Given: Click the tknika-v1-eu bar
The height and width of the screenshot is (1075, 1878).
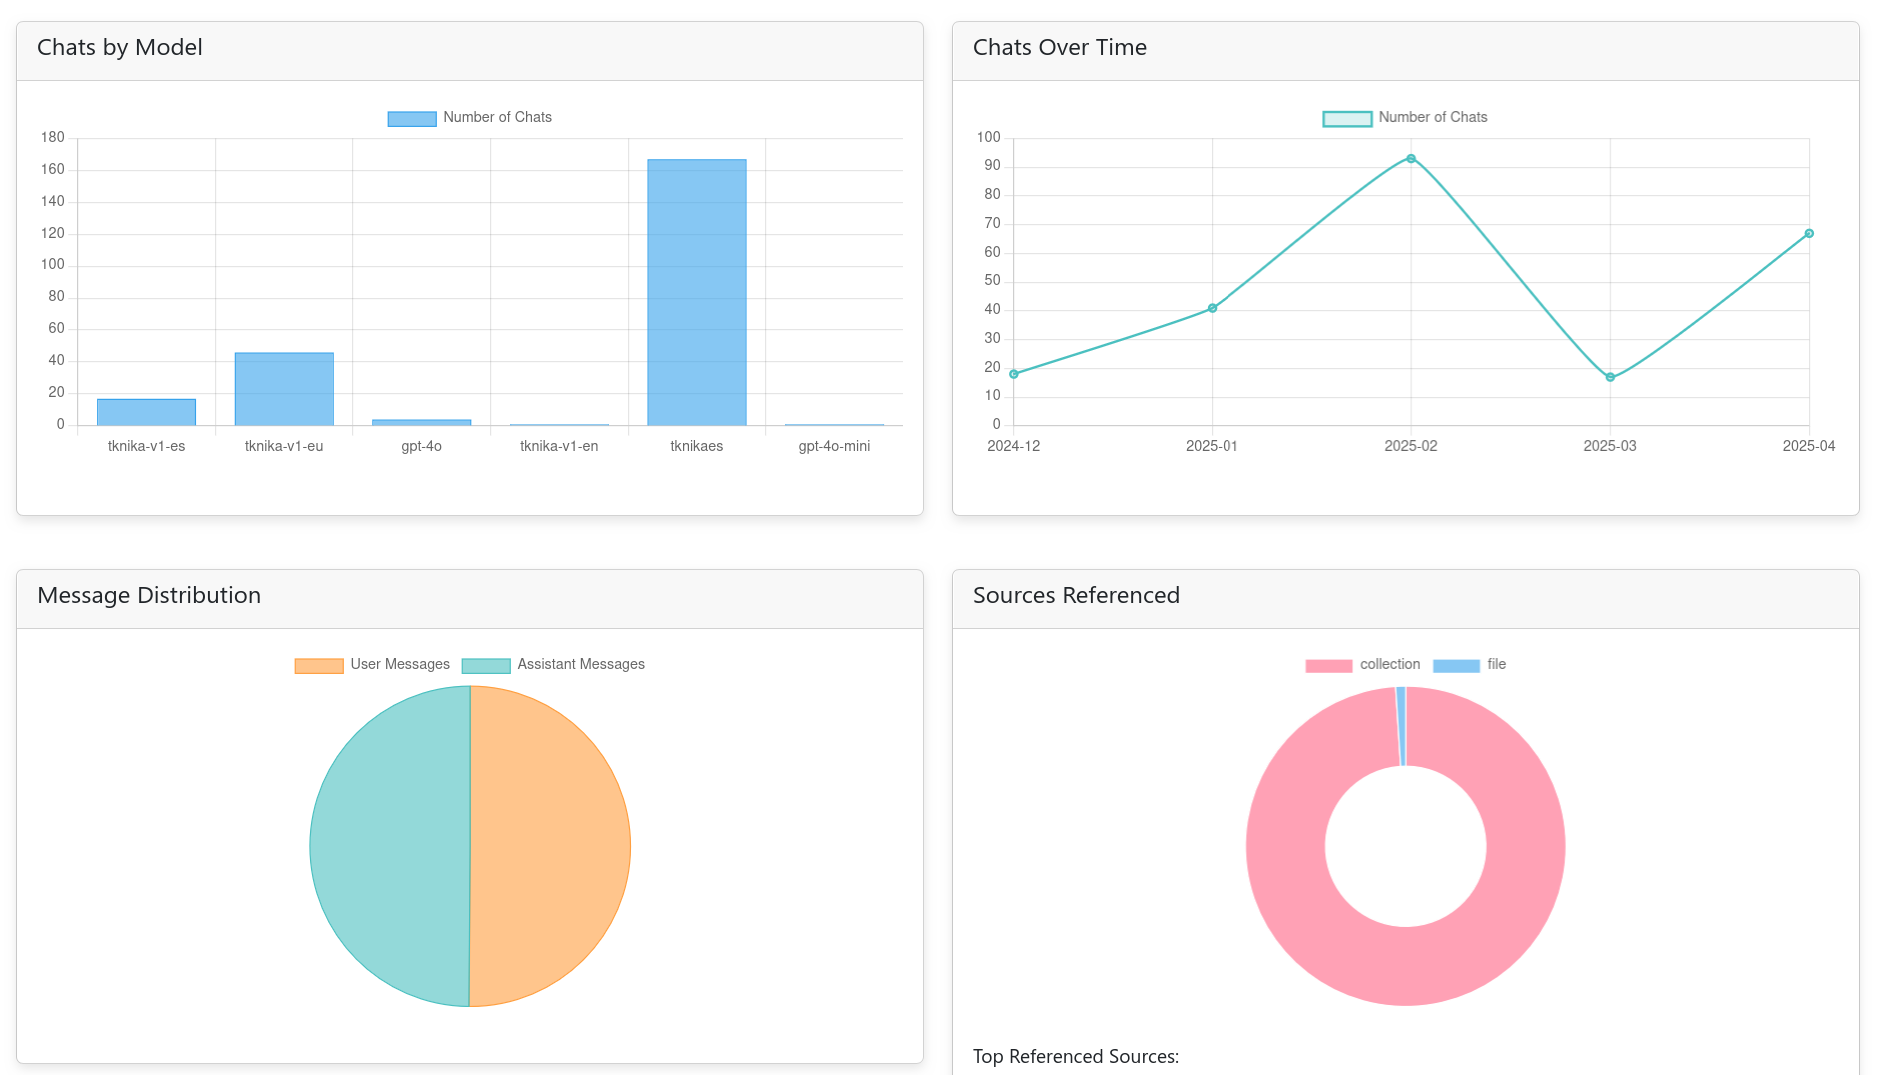Looking at the screenshot, I should click(x=284, y=388).
